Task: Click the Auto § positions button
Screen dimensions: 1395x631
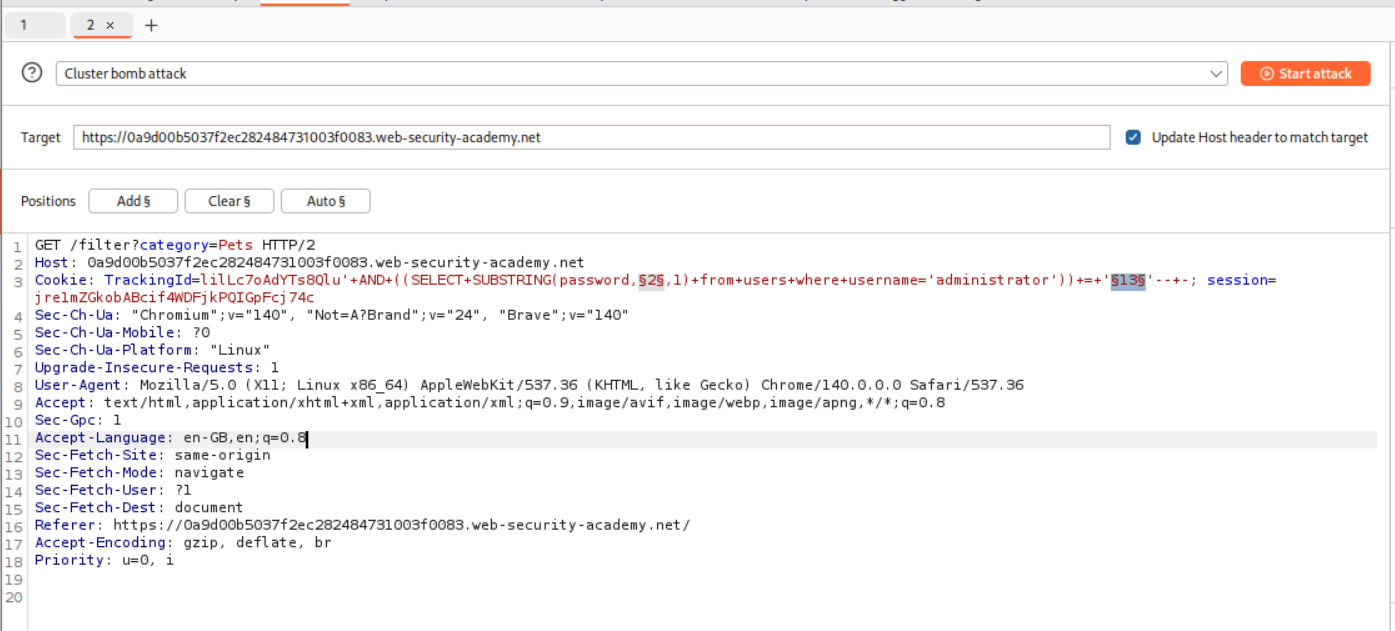Action: click(325, 201)
